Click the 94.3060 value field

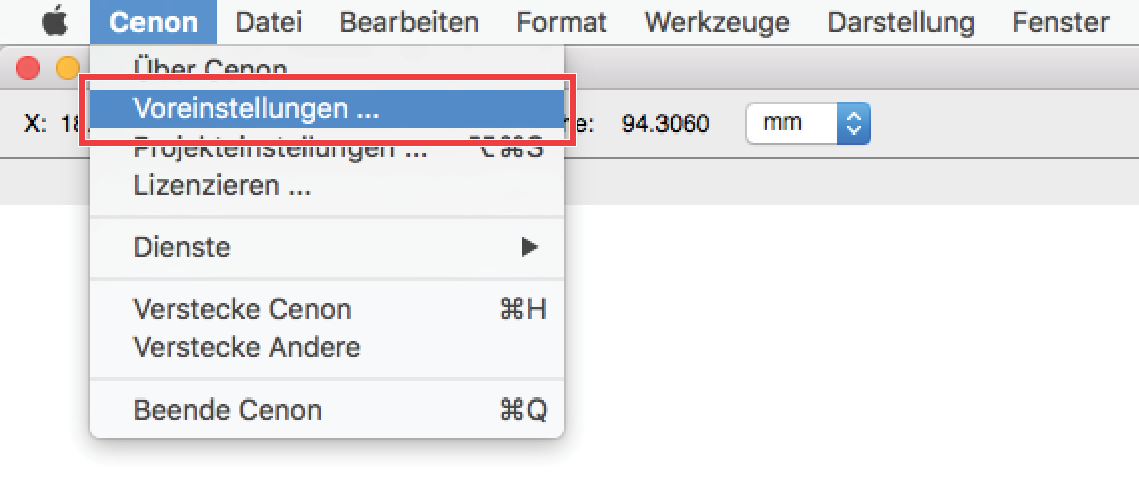[x=665, y=124]
